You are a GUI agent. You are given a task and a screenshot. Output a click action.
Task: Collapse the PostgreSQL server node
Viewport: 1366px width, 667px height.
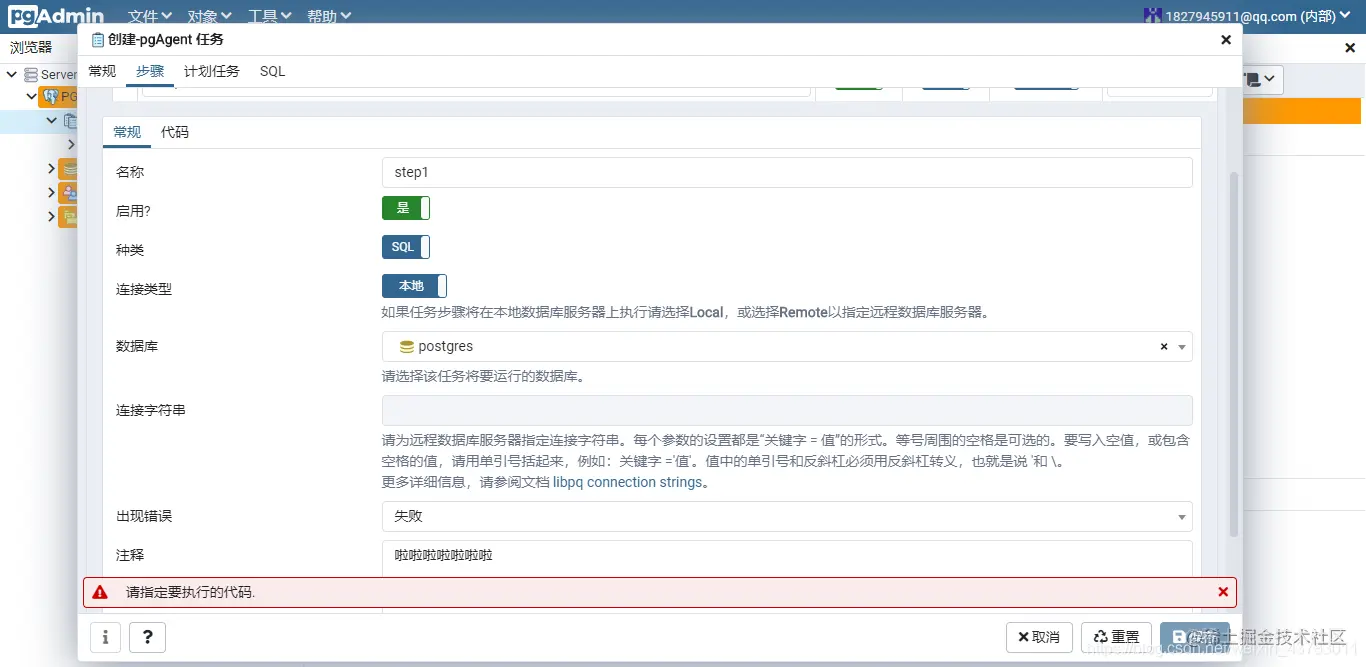point(31,97)
